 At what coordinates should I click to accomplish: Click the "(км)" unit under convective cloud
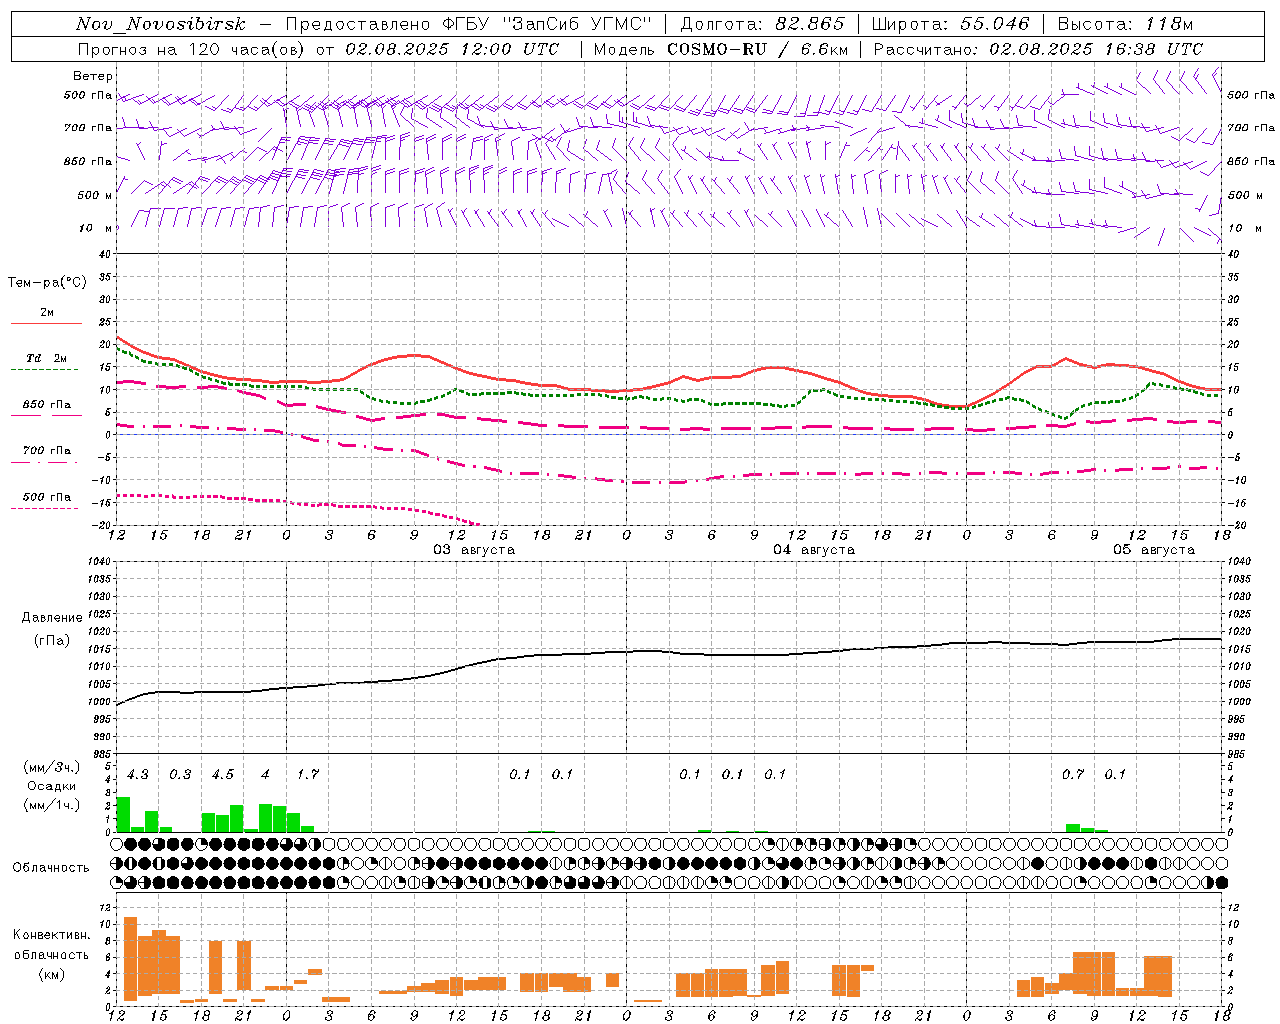click(x=52, y=974)
